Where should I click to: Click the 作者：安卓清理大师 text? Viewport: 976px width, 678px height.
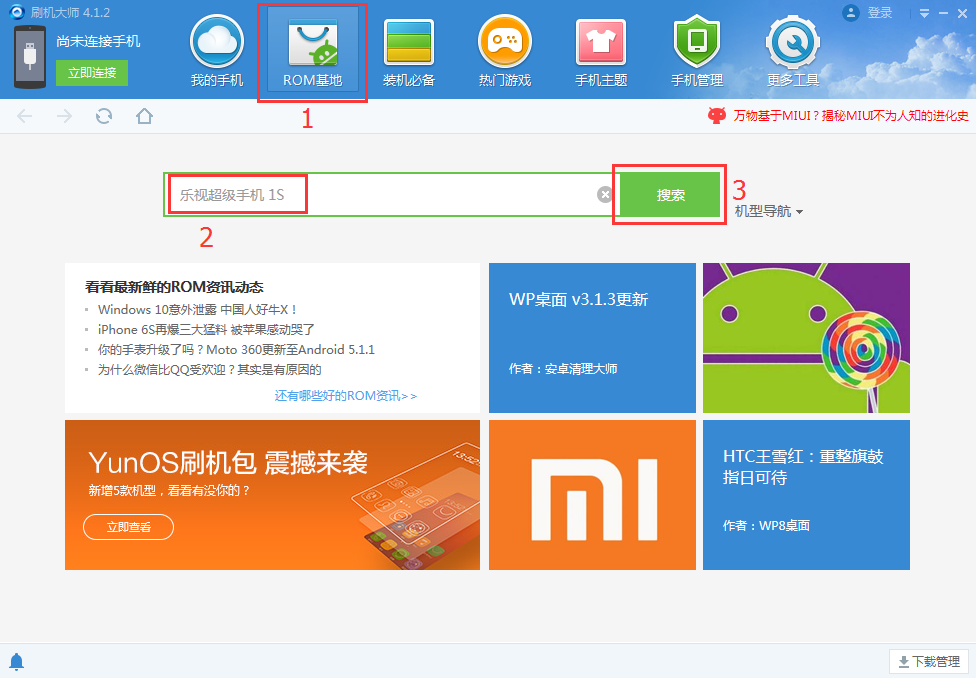[563, 369]
